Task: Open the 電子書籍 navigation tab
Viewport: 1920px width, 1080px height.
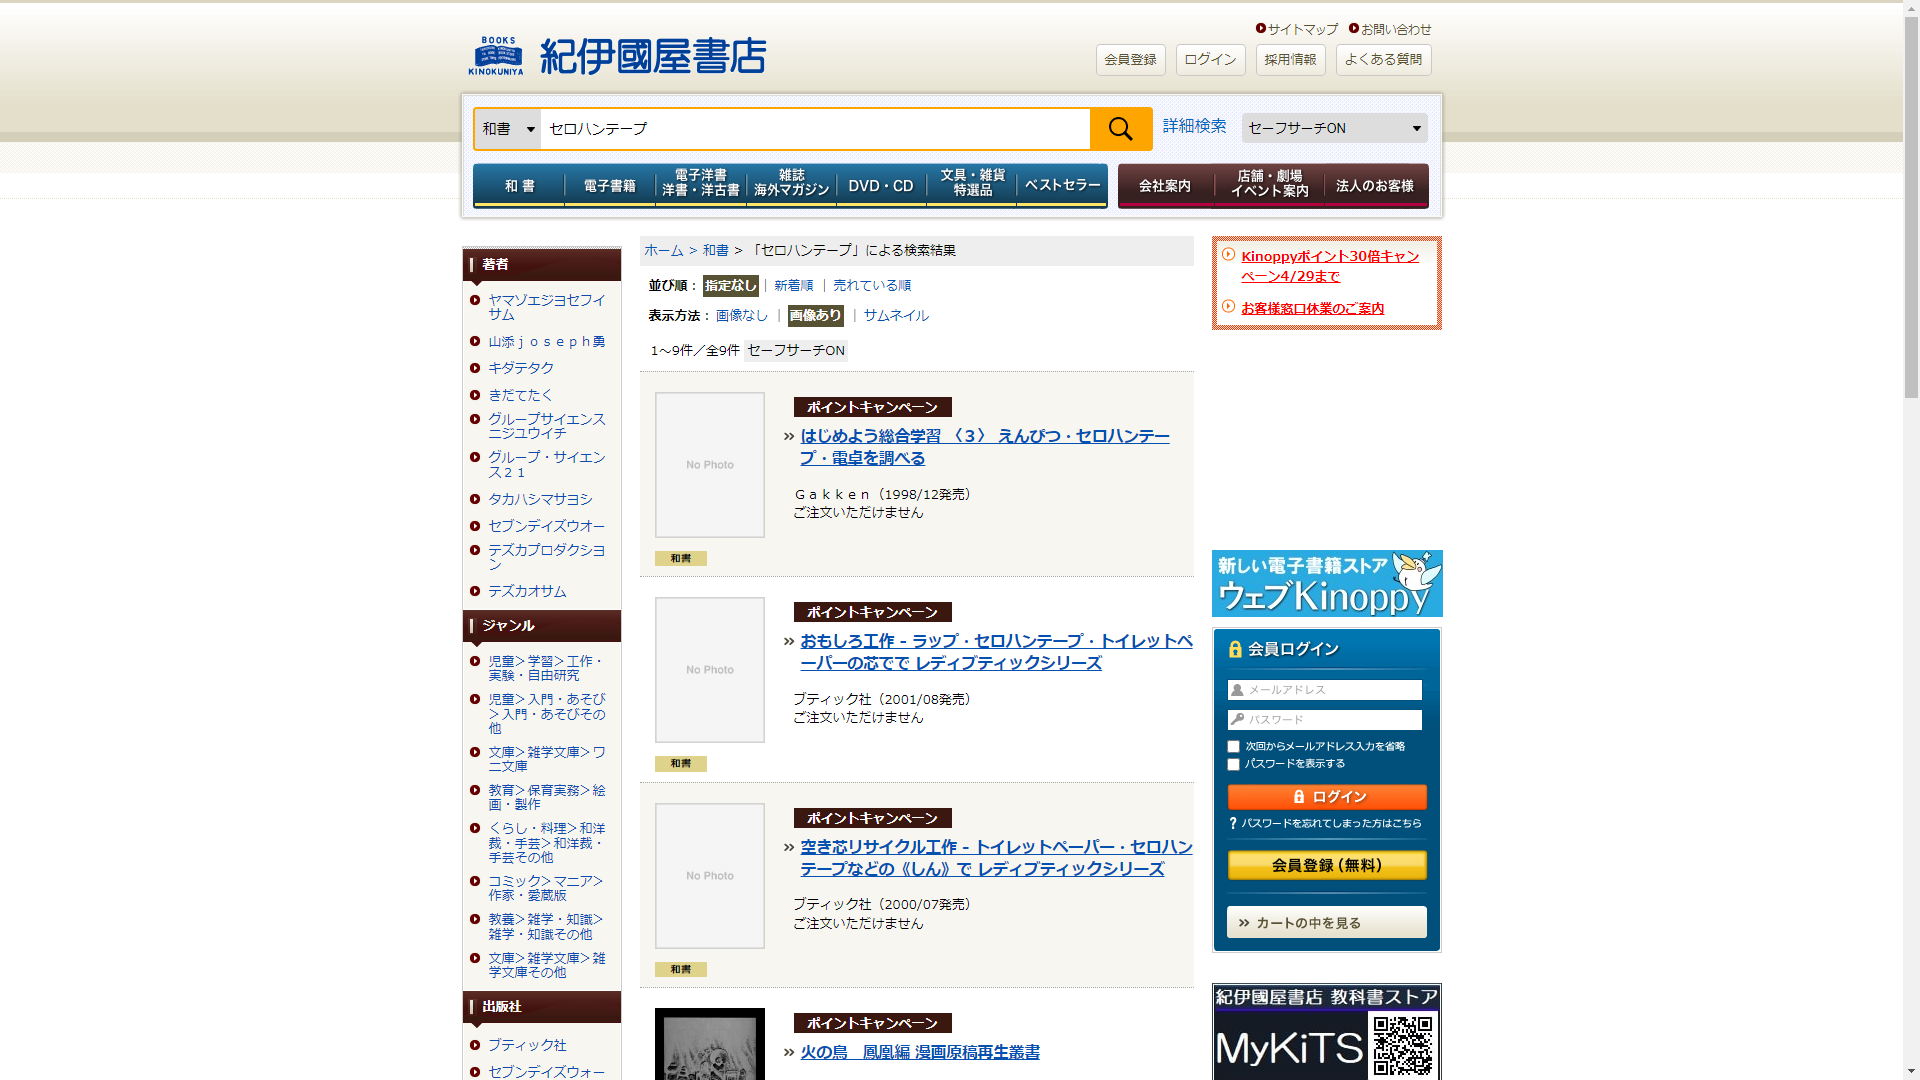Action: pyautogui.click(x=609, y=186)
